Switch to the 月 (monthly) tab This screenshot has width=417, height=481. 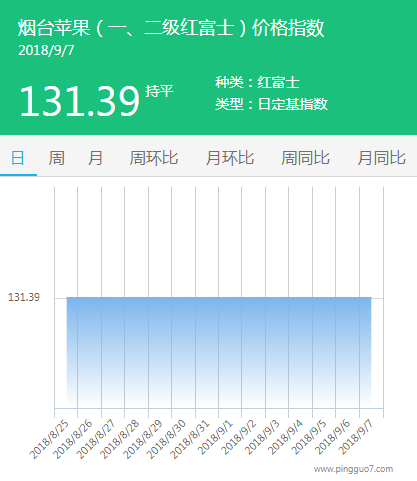pyautogui.click(x=95, y=158)
